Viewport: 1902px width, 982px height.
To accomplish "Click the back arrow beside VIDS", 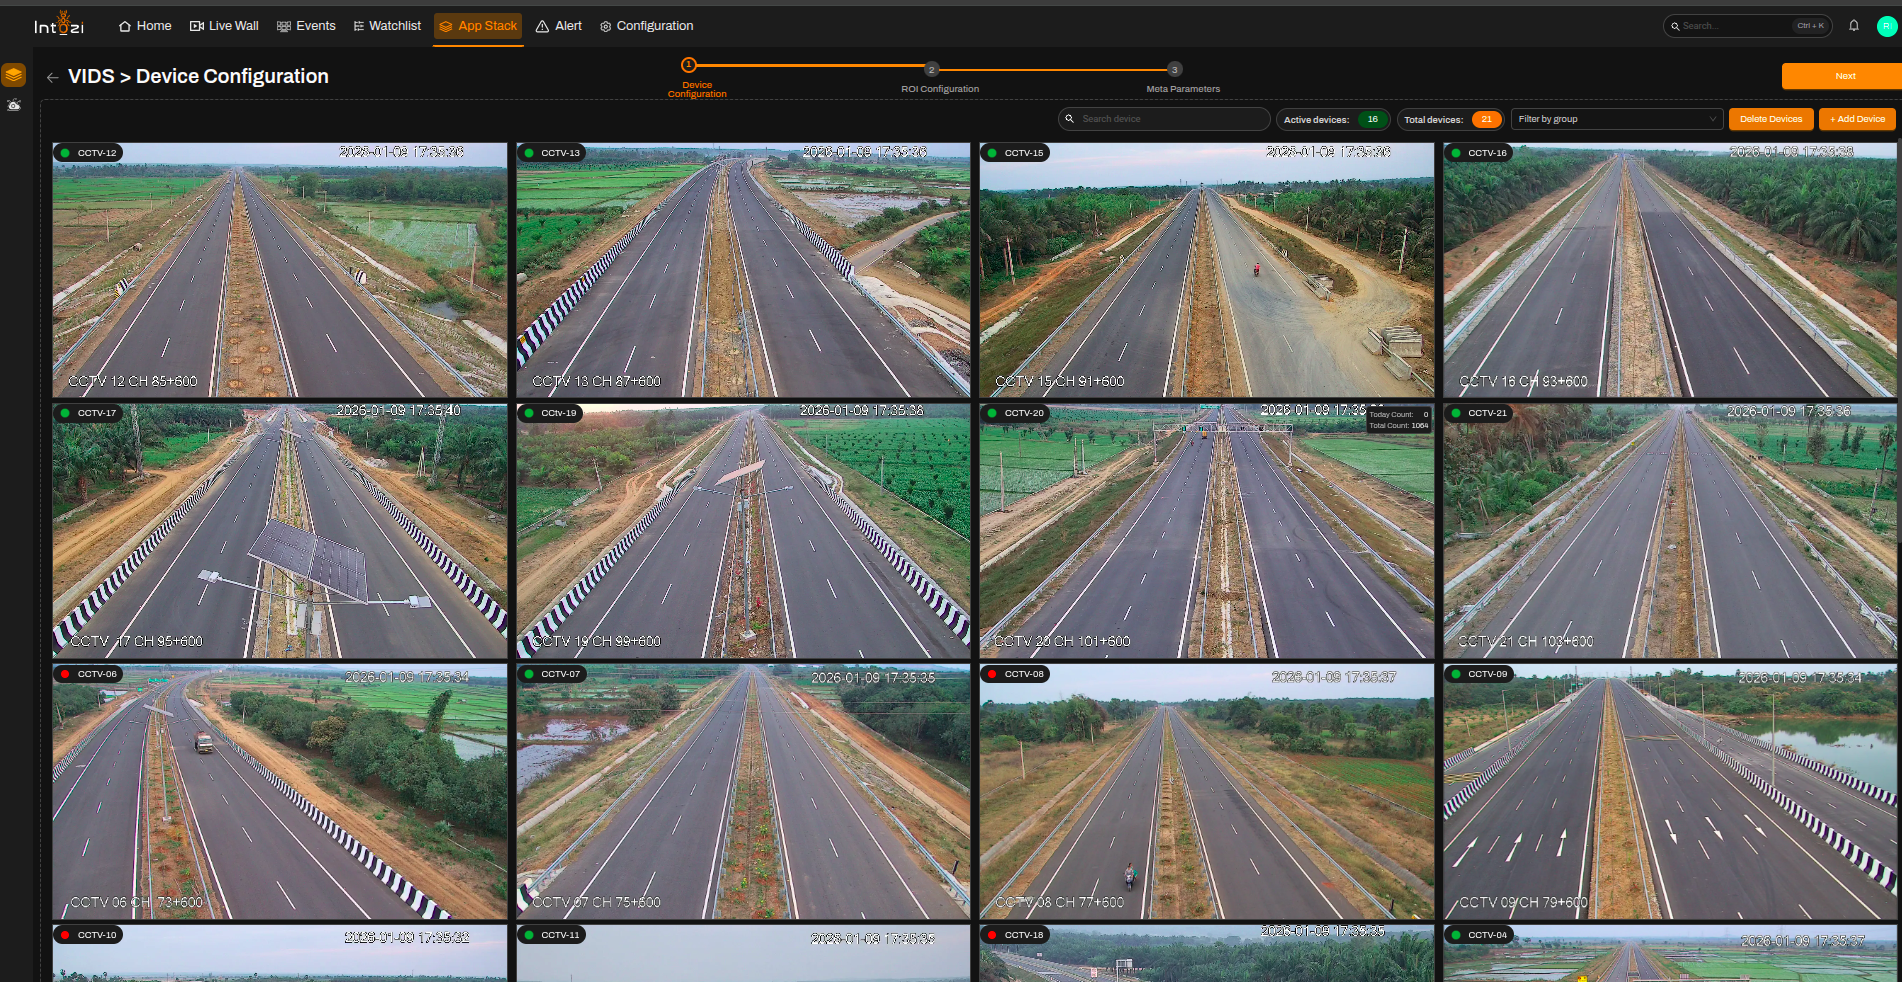I will 53,77.
